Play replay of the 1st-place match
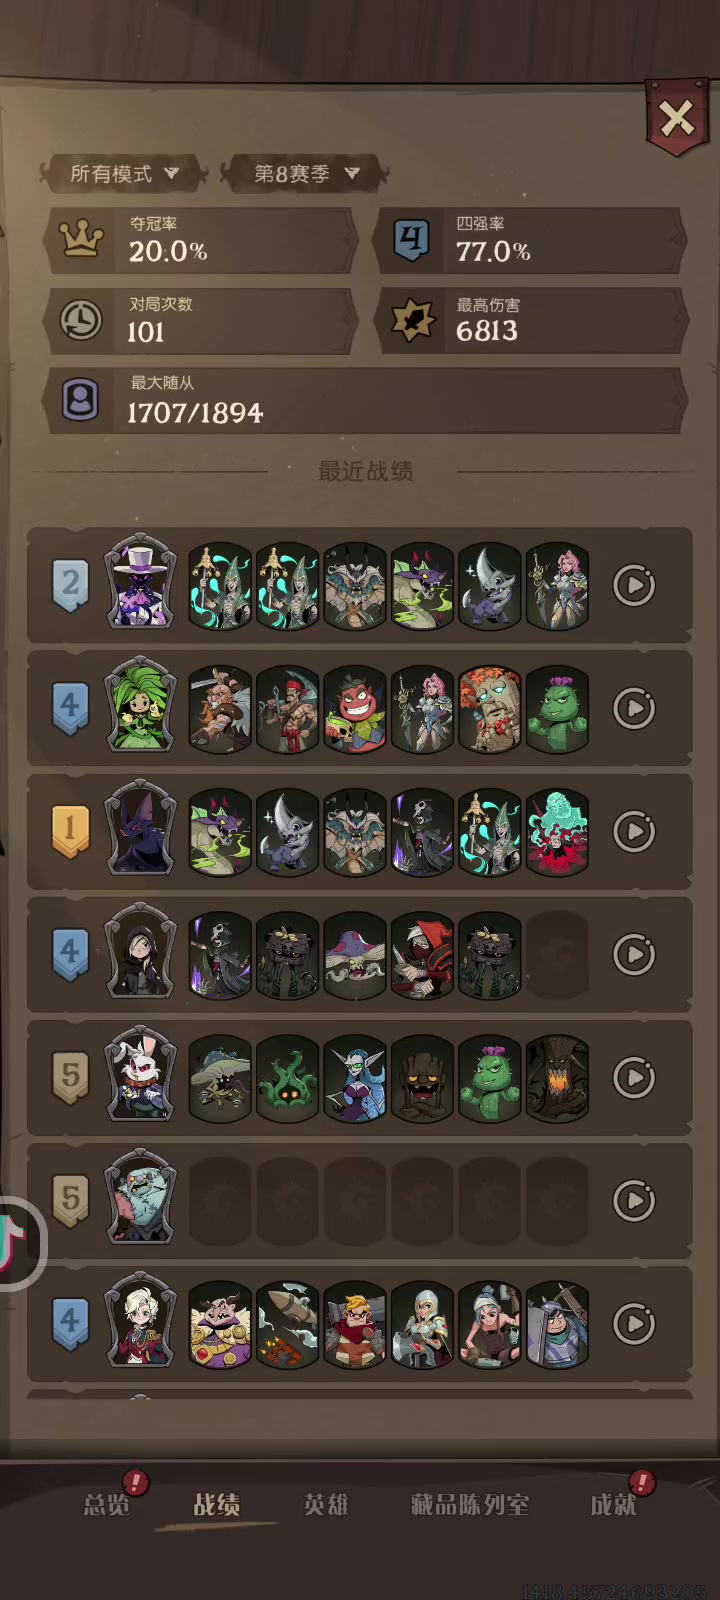 634,832
